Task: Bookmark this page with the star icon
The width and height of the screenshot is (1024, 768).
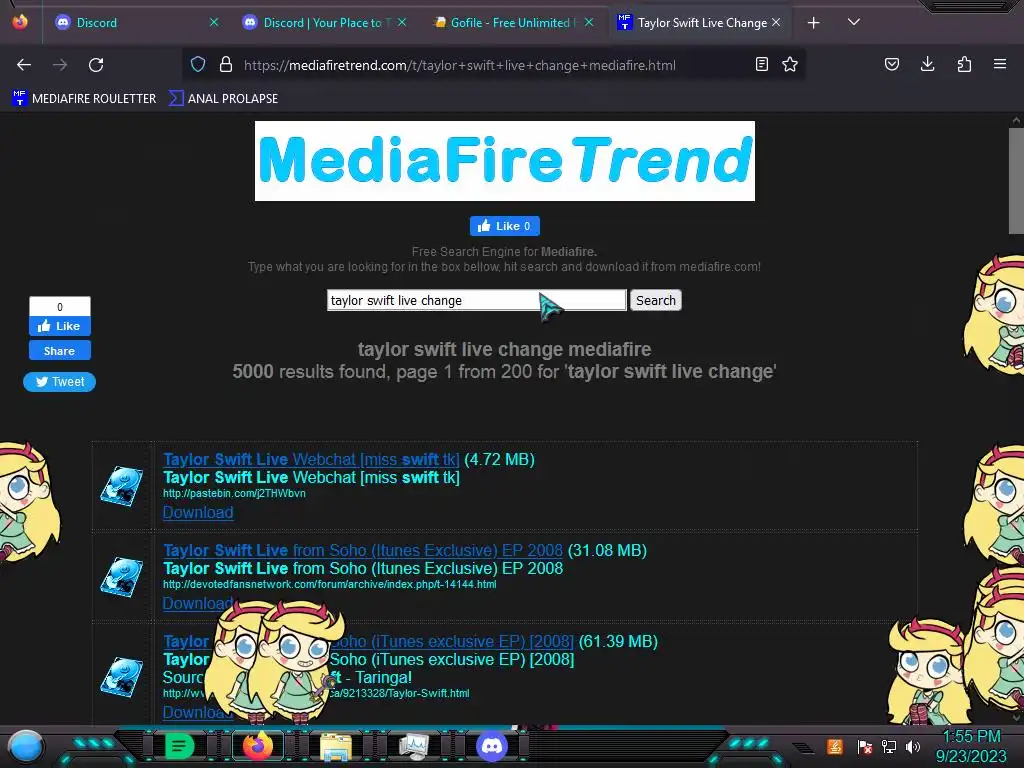Action: pos(790,65)
